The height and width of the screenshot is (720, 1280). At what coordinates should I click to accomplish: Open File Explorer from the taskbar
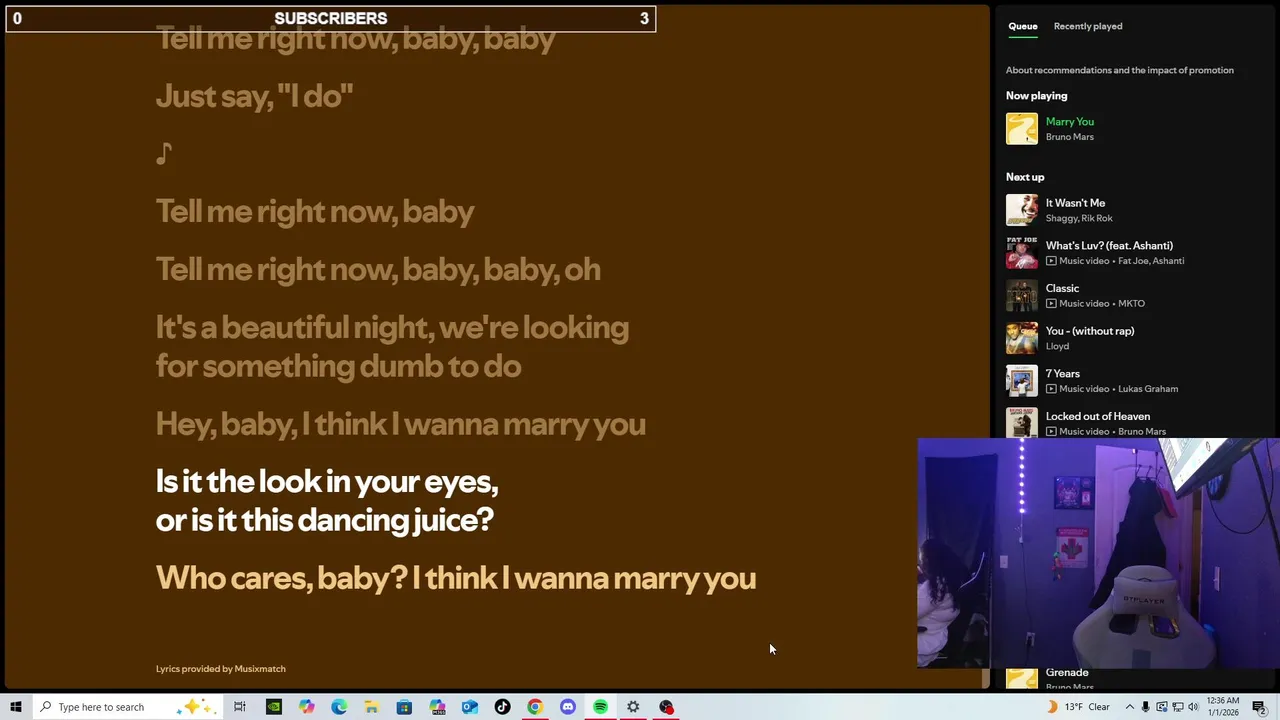tap(371, 707)
